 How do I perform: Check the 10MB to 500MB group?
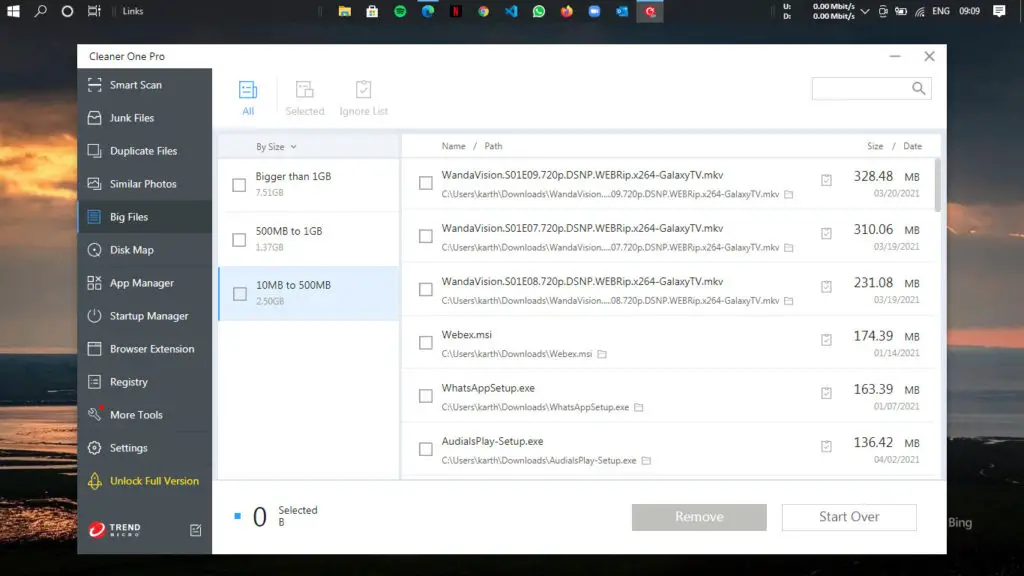[x=240, y=294]
